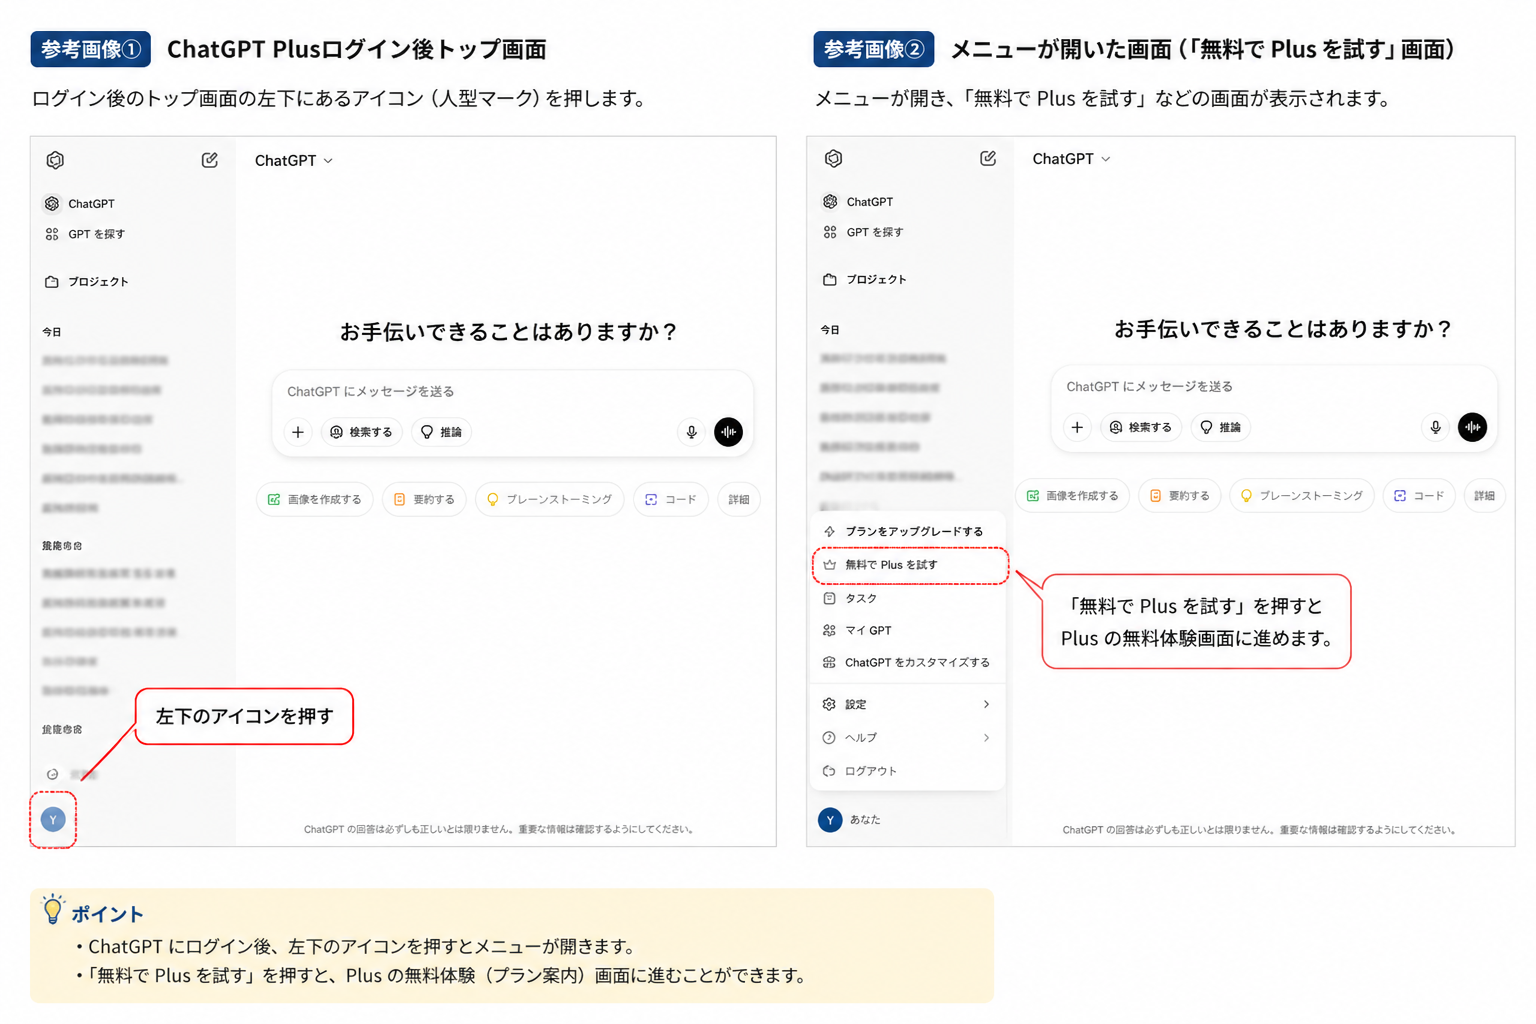1536x1024 pixels.
Task: Open the ChatGPT model dropdown in reference image ①
Action: [293, 161]
